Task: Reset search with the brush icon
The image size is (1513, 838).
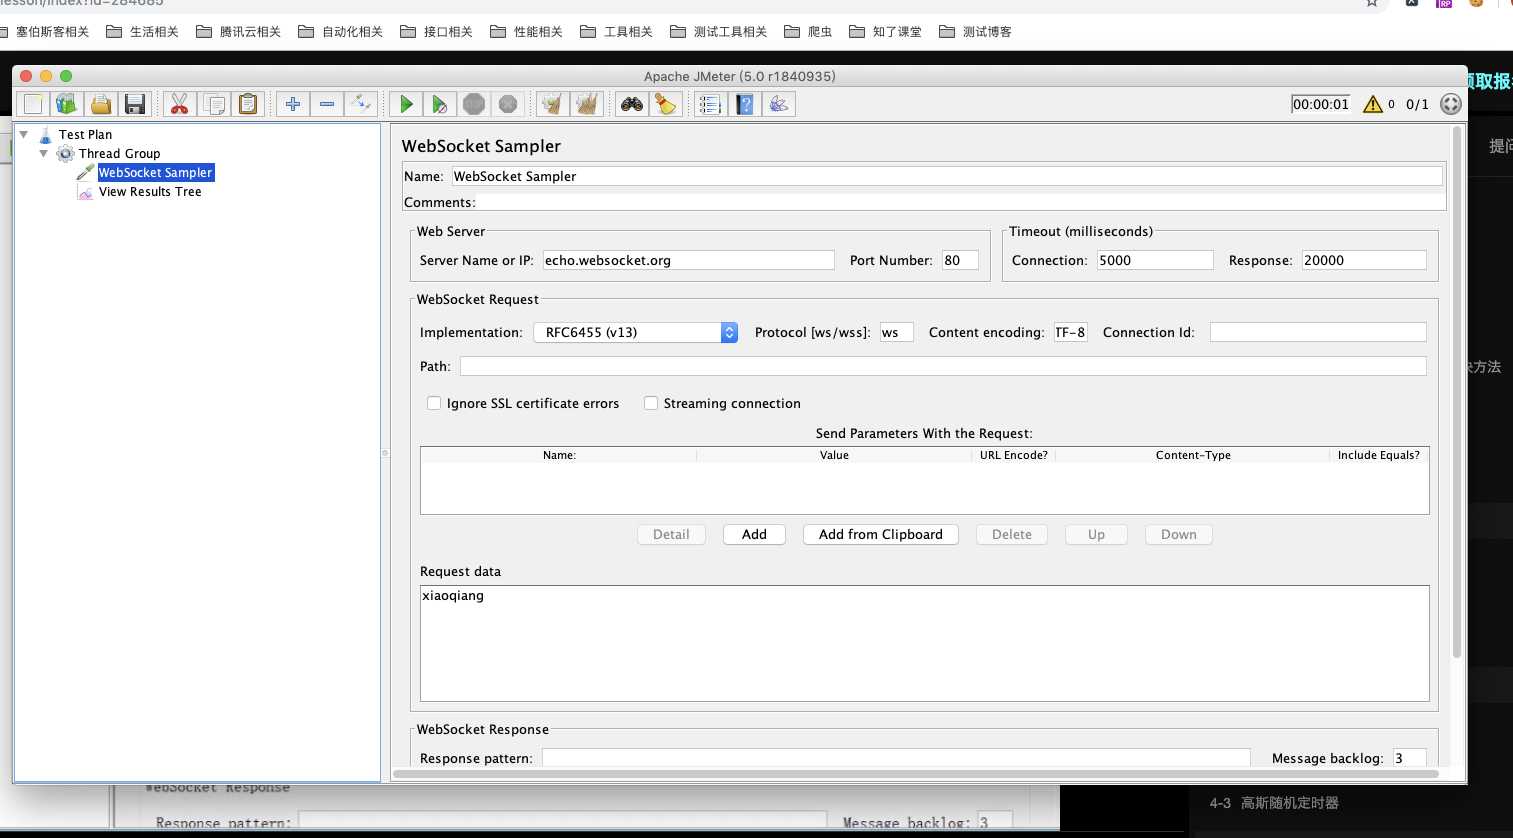Action: pos(666,104)
